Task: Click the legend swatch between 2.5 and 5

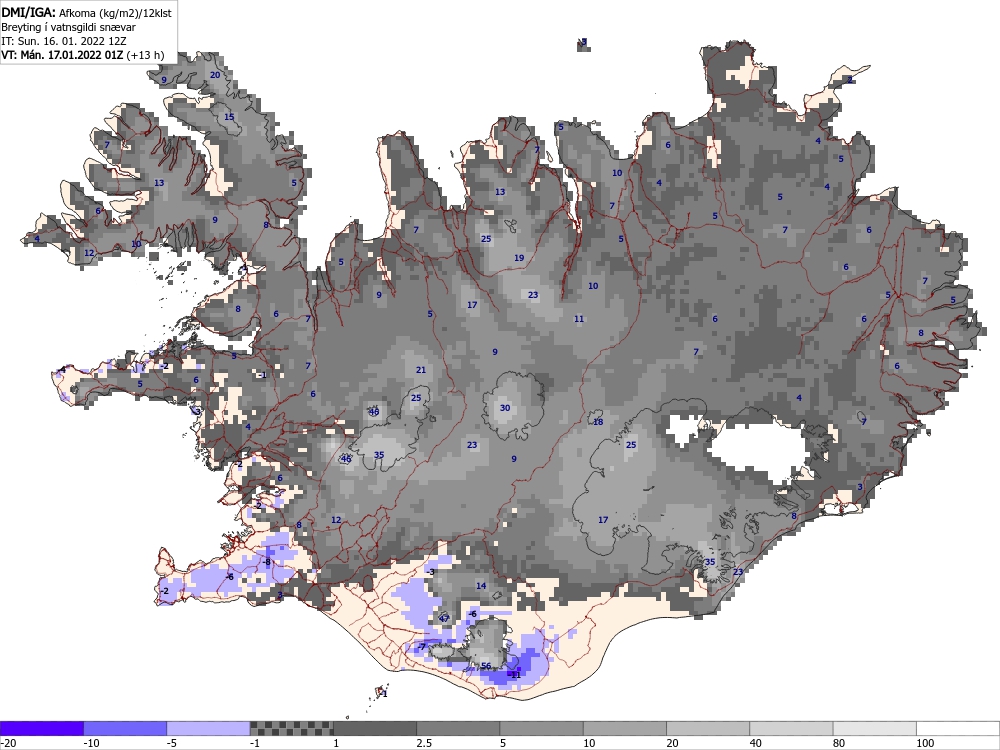Action: pyautogui.click(x=458, y=728)
